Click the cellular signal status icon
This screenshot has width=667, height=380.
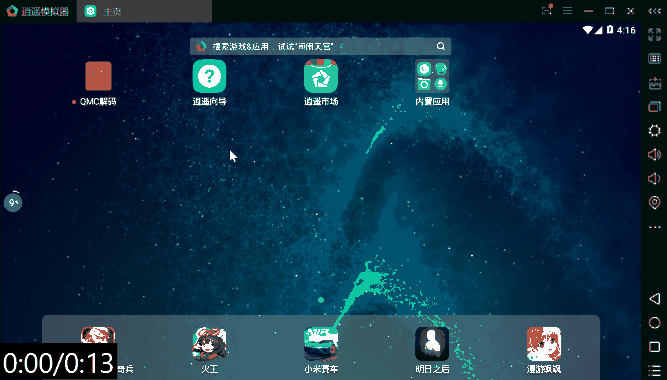click(x=599, y=30)
